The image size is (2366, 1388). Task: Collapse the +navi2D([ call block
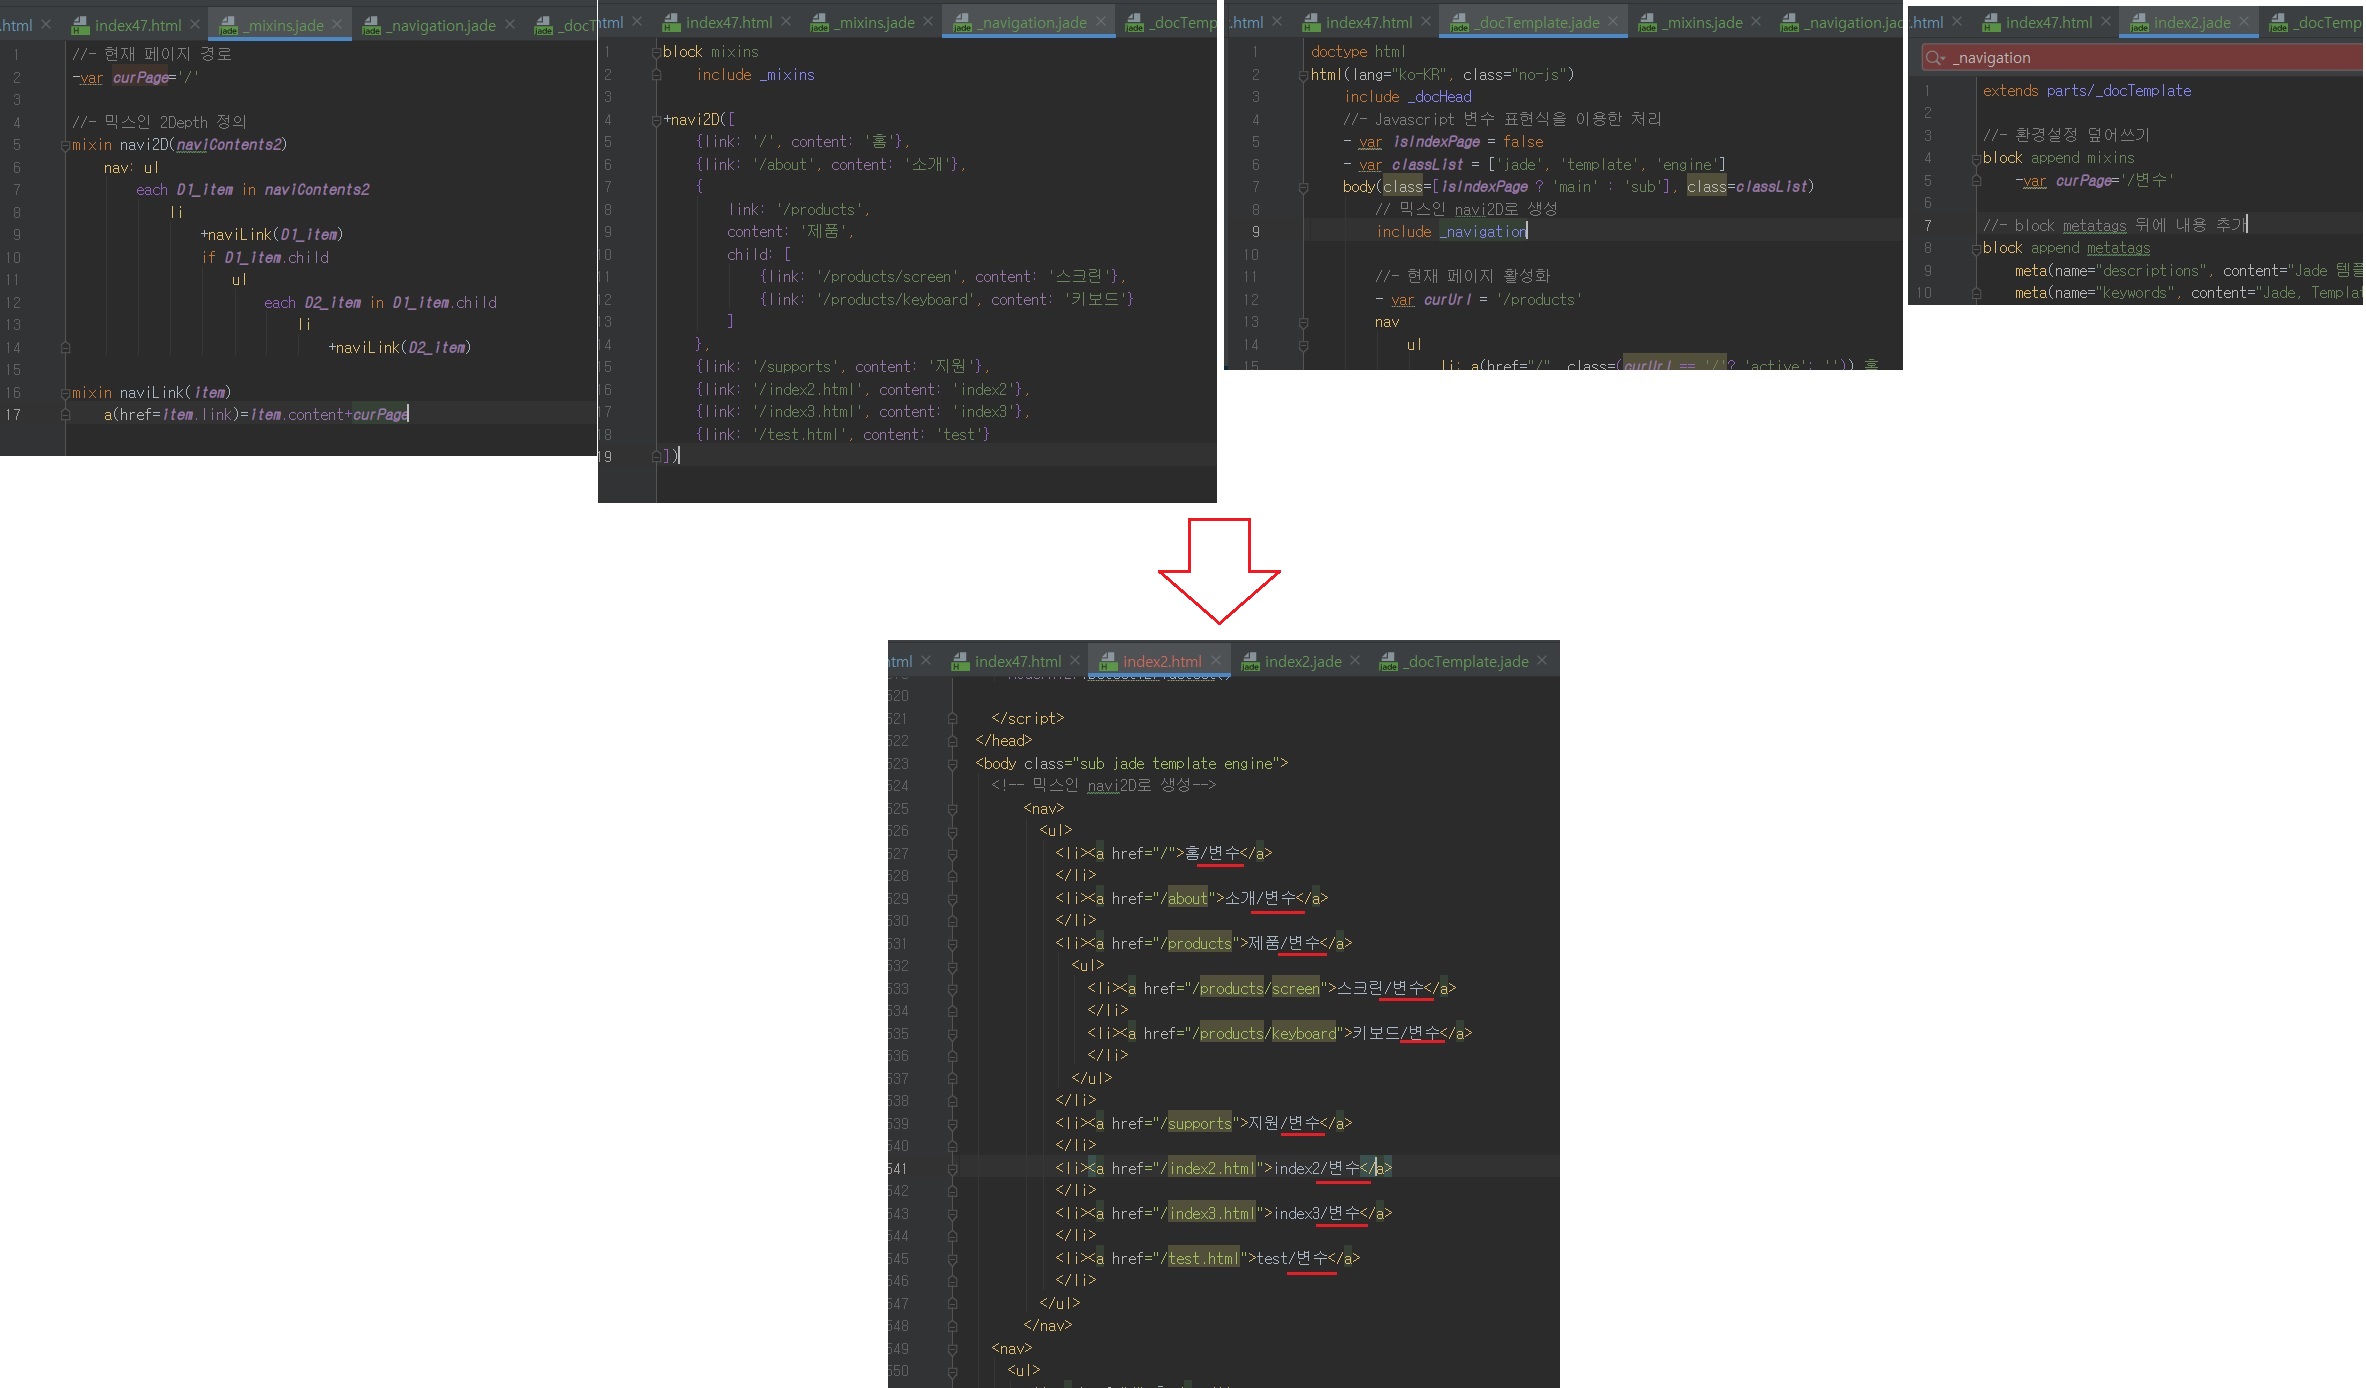(x=656, y=120)
